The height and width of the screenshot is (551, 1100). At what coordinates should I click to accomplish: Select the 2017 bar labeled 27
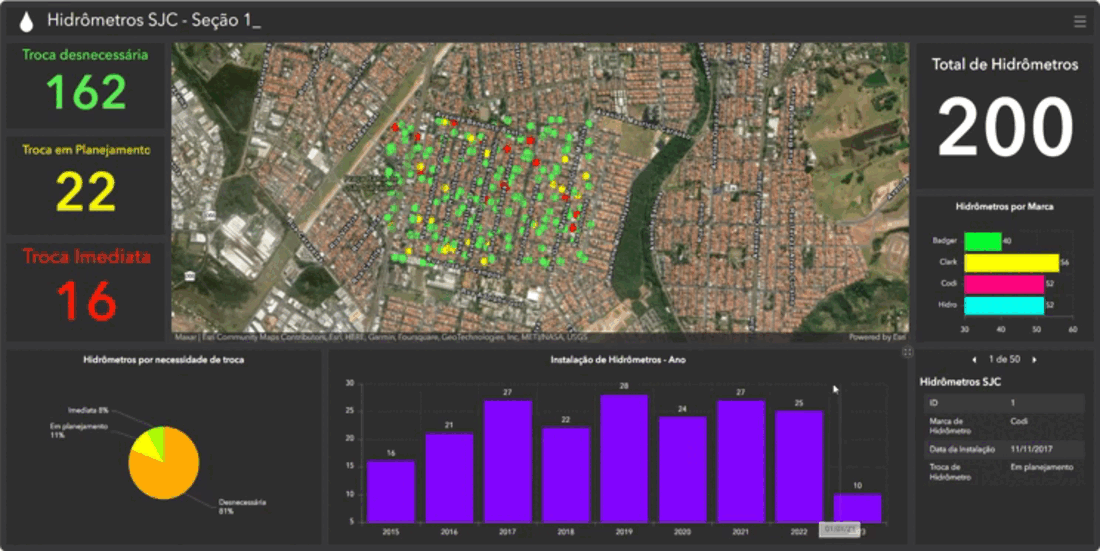click(507, 461)
